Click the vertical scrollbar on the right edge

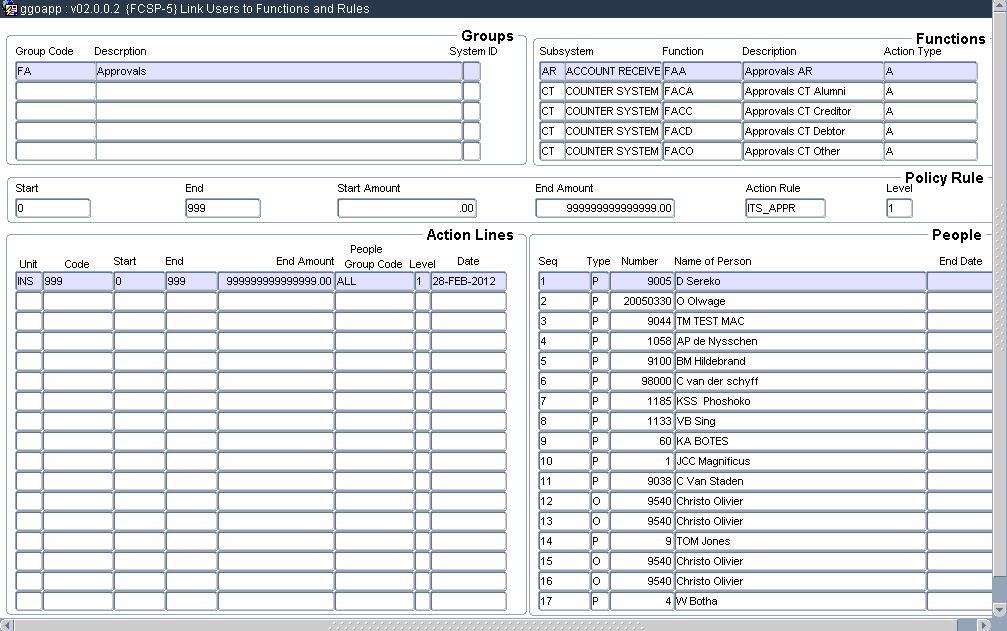[x=1000, y=400]
